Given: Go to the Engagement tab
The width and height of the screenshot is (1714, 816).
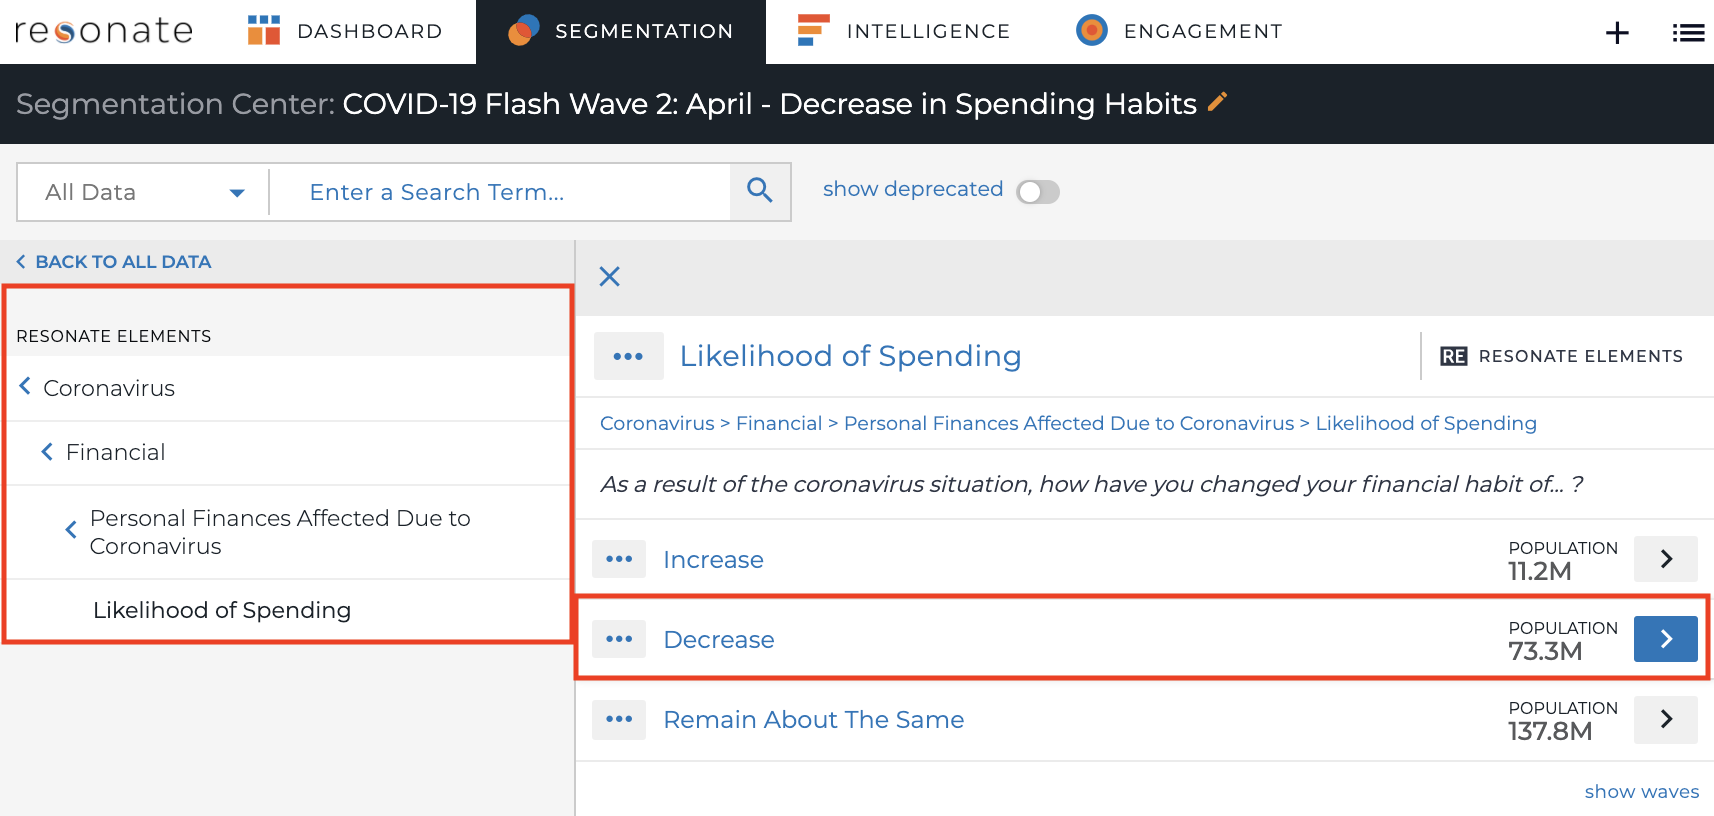Looking at the screenshot, I should point(1180,31).
